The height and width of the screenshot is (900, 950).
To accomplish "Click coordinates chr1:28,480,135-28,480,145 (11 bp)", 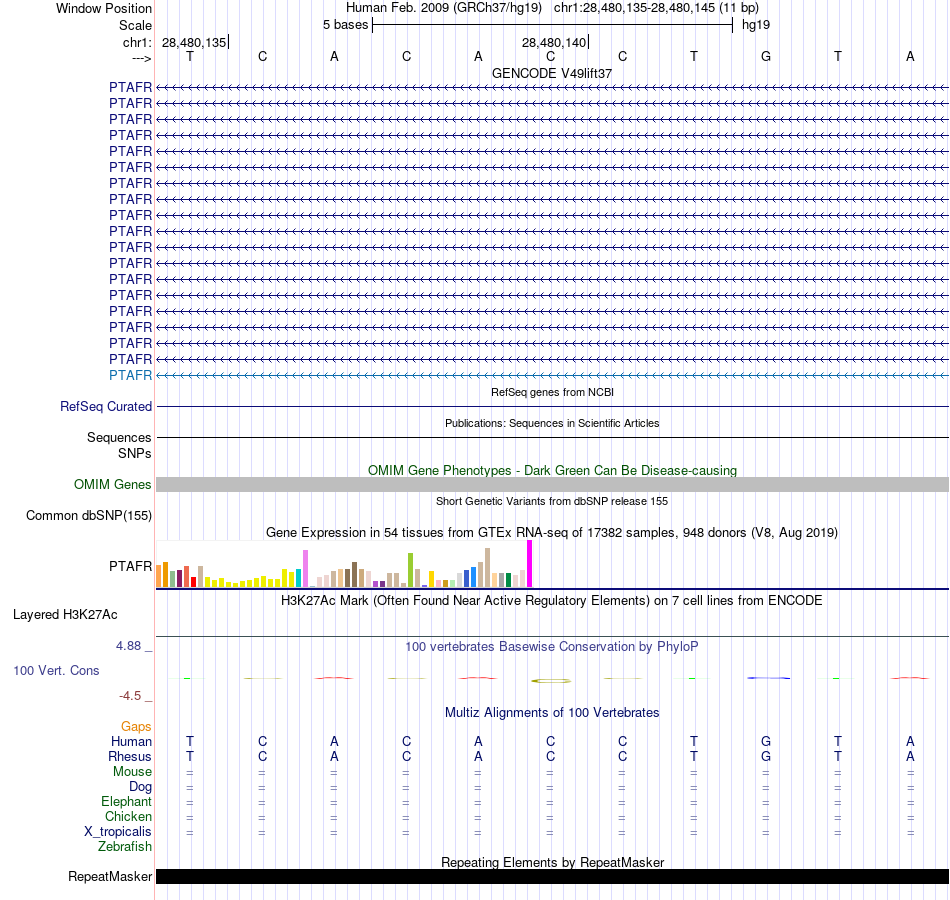I will click(x=656, y=8).
